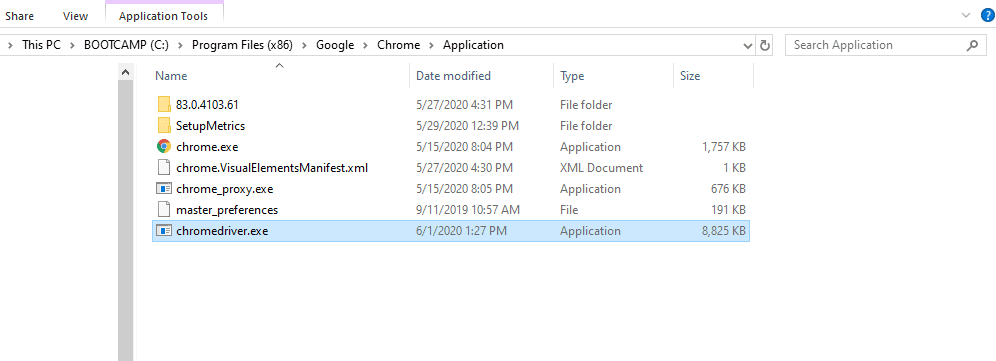Select the master_preferences file name
The image size is (996, 361).
pos(227,210)
